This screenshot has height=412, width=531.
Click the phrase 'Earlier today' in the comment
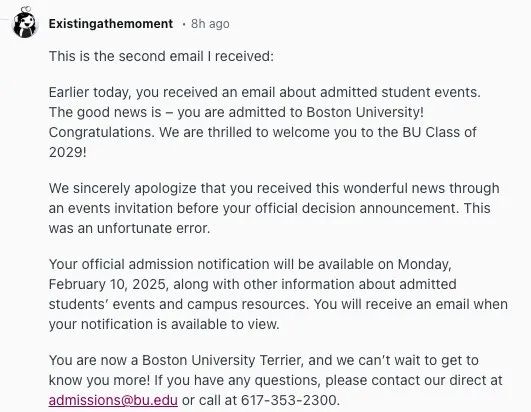(x=90, y=92)
